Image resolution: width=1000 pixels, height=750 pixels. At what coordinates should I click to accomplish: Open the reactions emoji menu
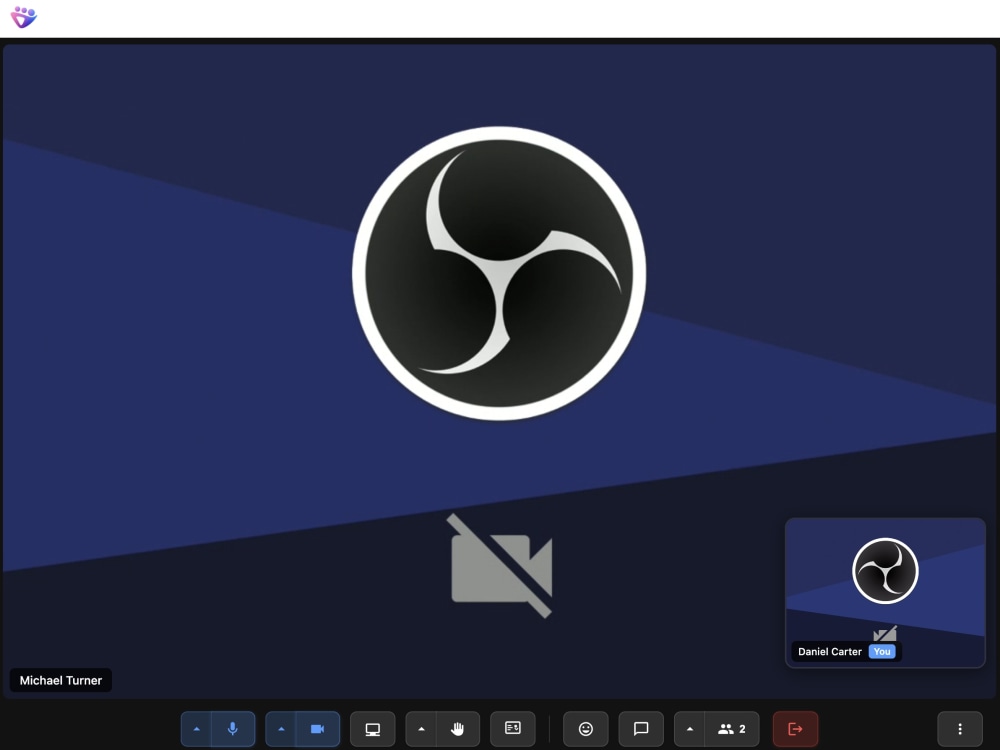tap(585, 728)
